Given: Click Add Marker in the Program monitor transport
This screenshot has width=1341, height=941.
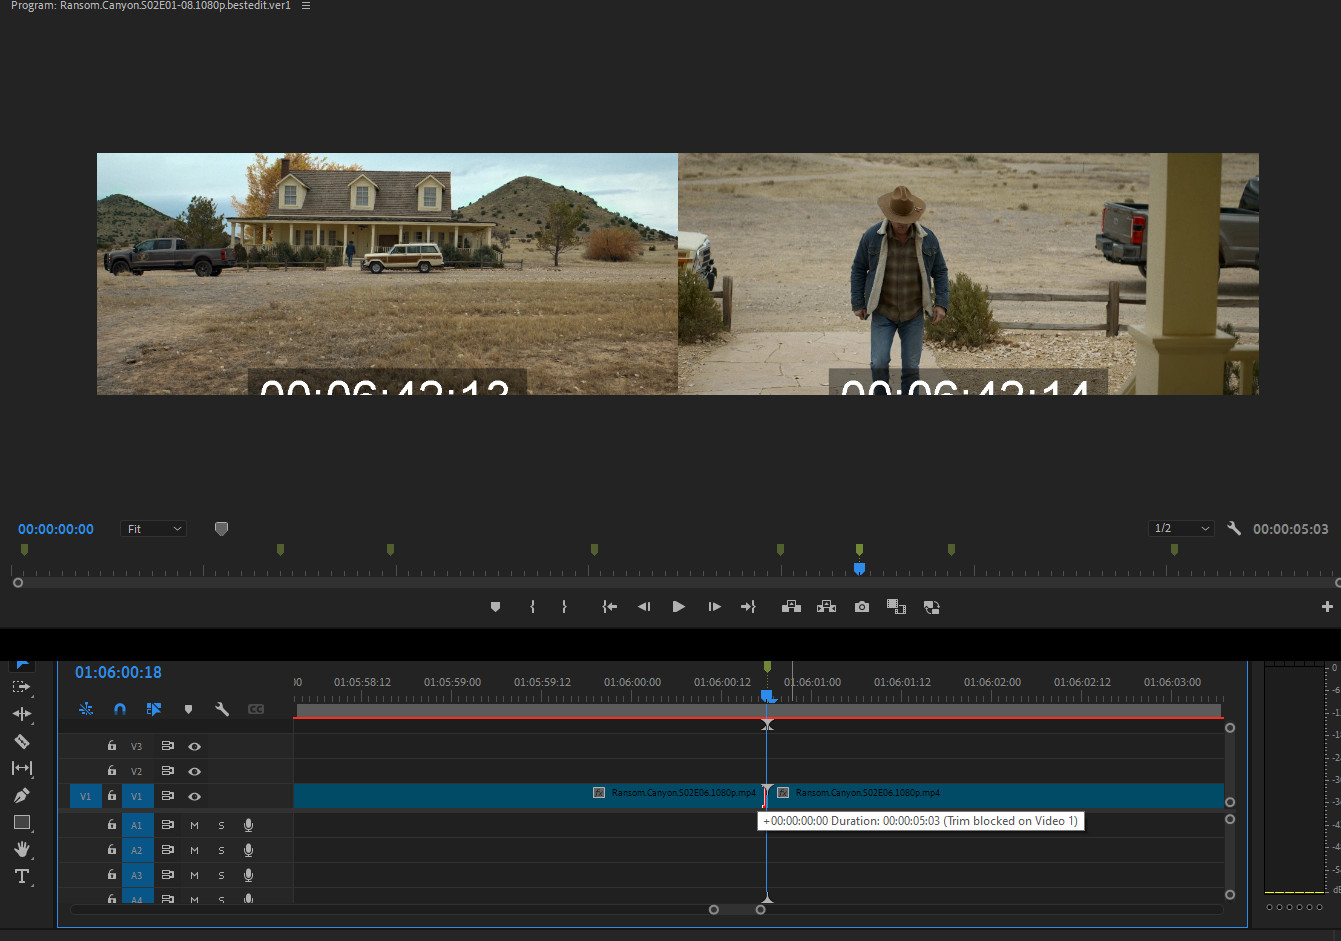Looking at the screenshot, I should [x=495, y=607].
